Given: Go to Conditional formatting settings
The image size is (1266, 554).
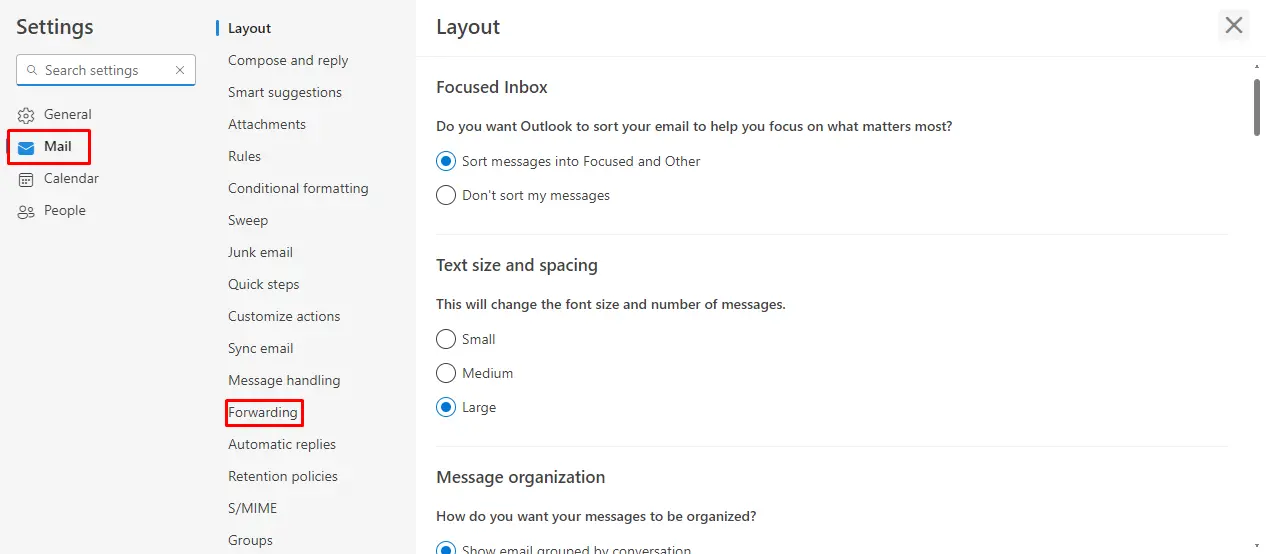Looking at the screenshot, I should pyautogui.click(x=298, y=189).
